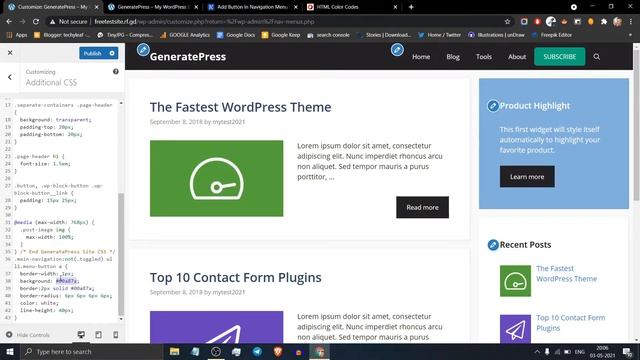Click mytest2021 author link on first post

tap(229, 122)
